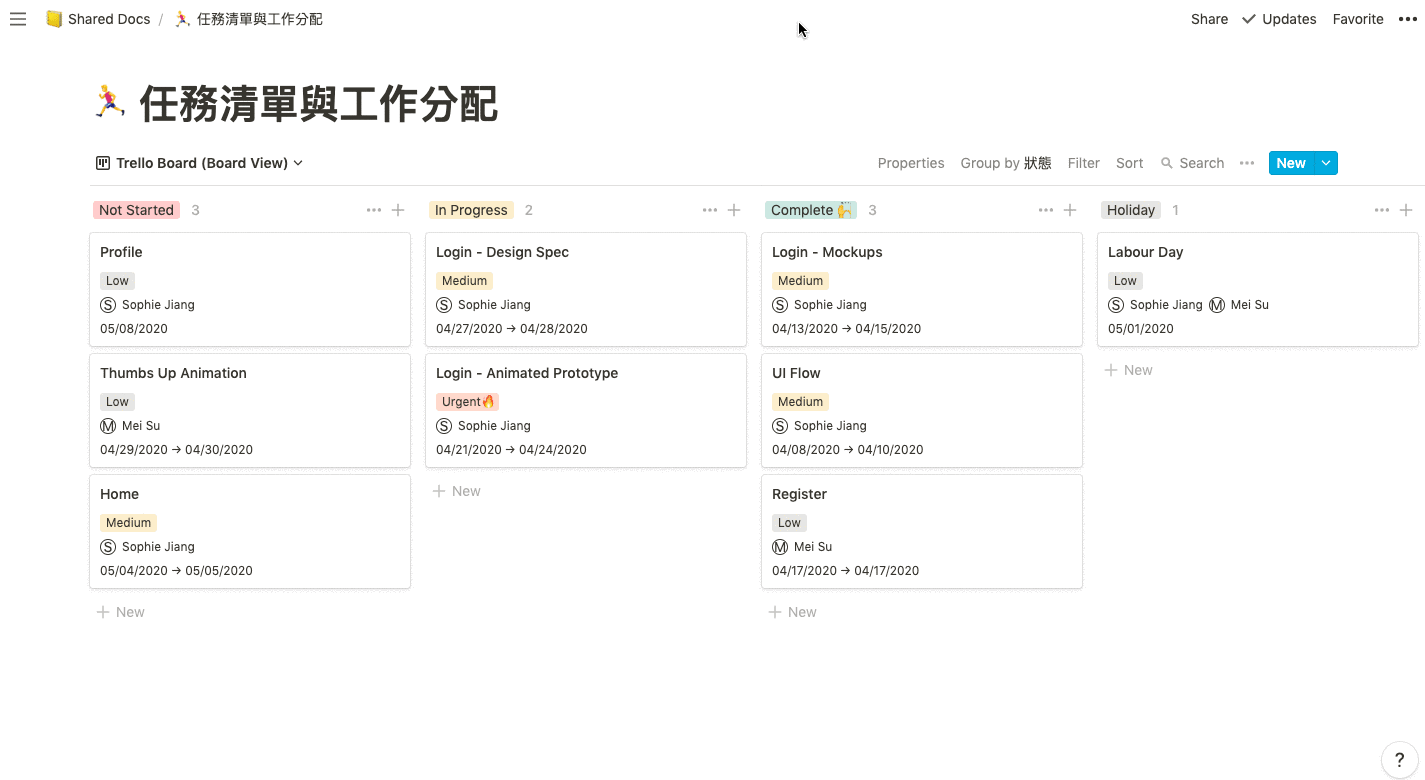
Task: Click the Not Started red status tag
Action: click(x=137, y=210)
